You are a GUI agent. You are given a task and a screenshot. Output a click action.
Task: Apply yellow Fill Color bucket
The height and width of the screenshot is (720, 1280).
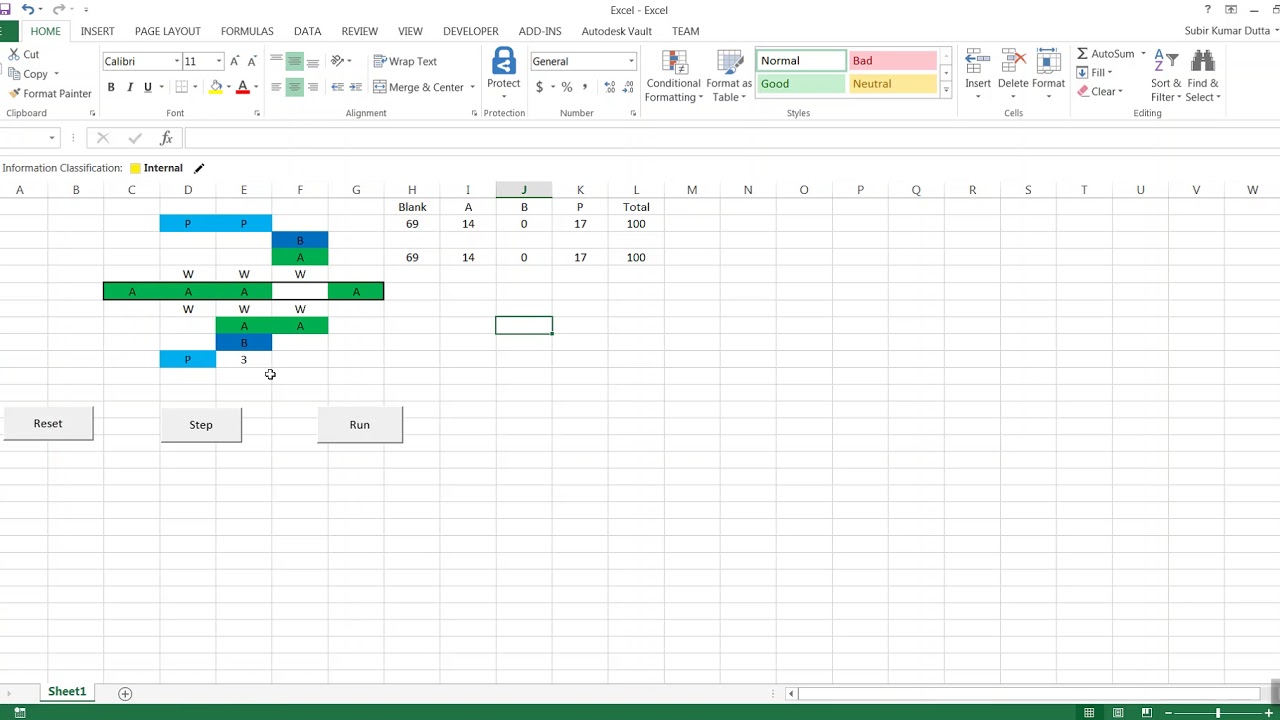[x=215, y=87]
